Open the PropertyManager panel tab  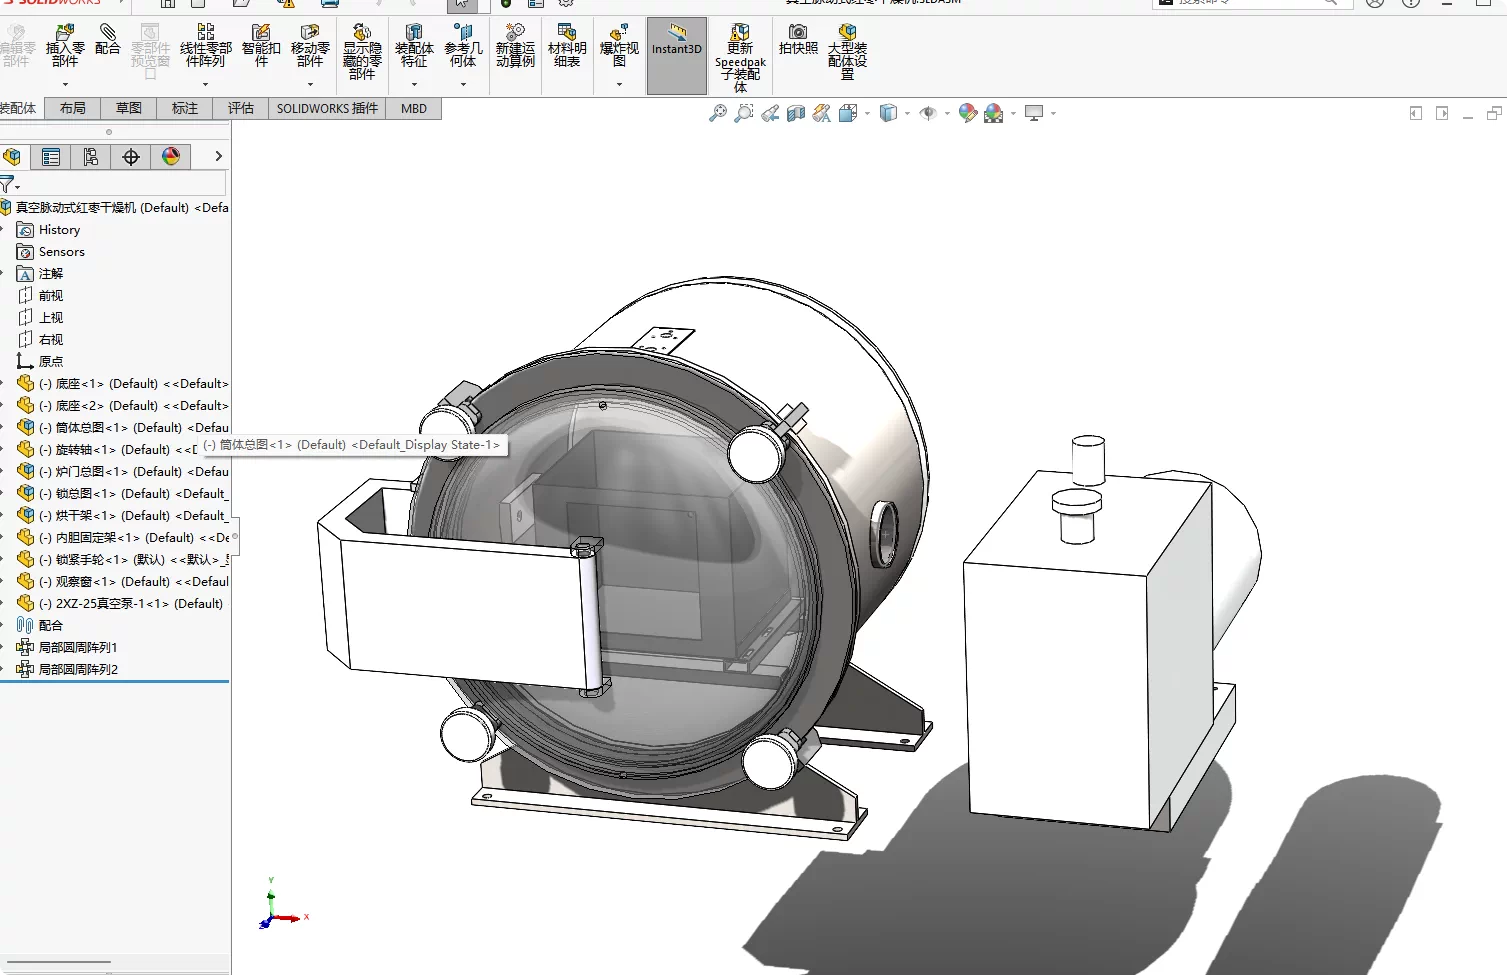pos(51,156)
